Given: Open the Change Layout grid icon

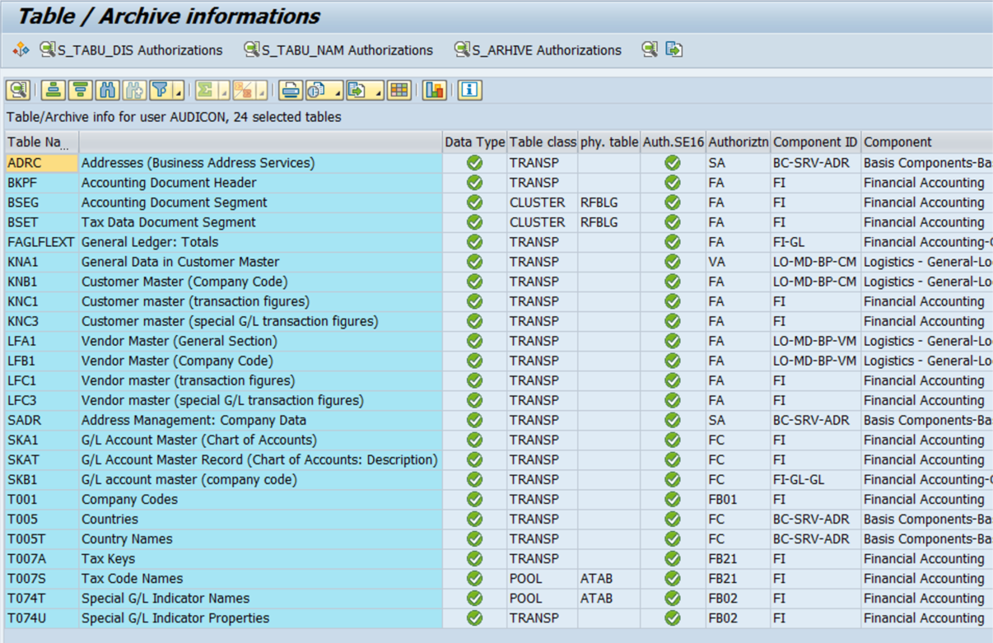Looking at the screenshot, I should click(x=399, y=90).
